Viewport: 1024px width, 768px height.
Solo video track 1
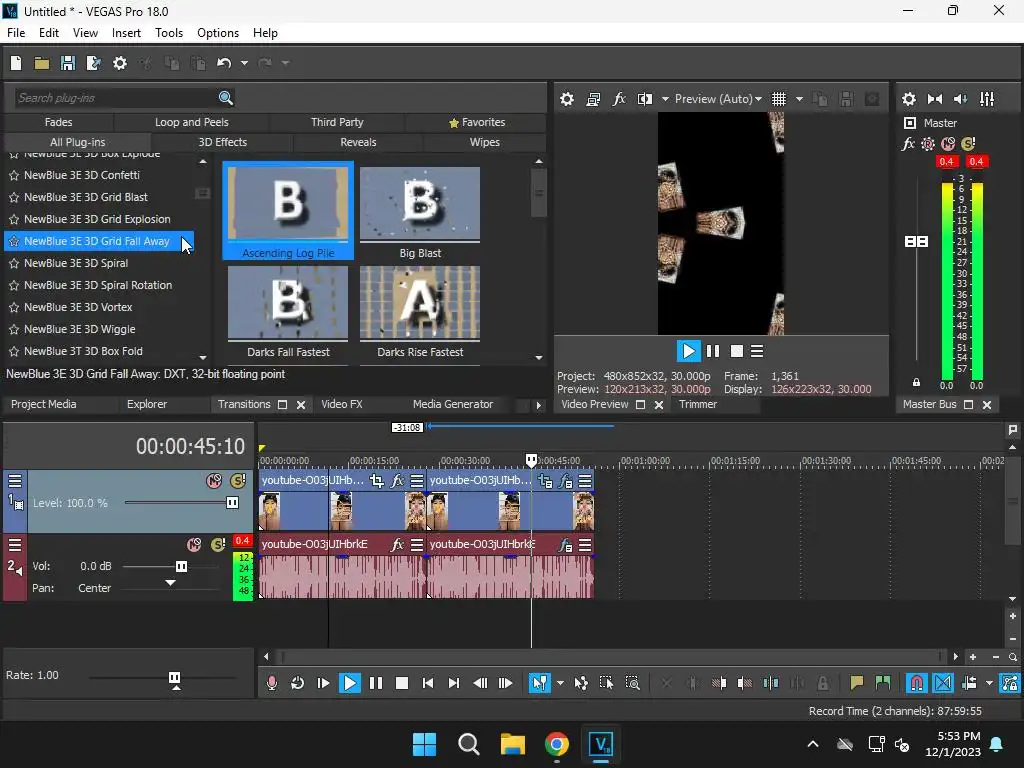(x=238, y=481)
